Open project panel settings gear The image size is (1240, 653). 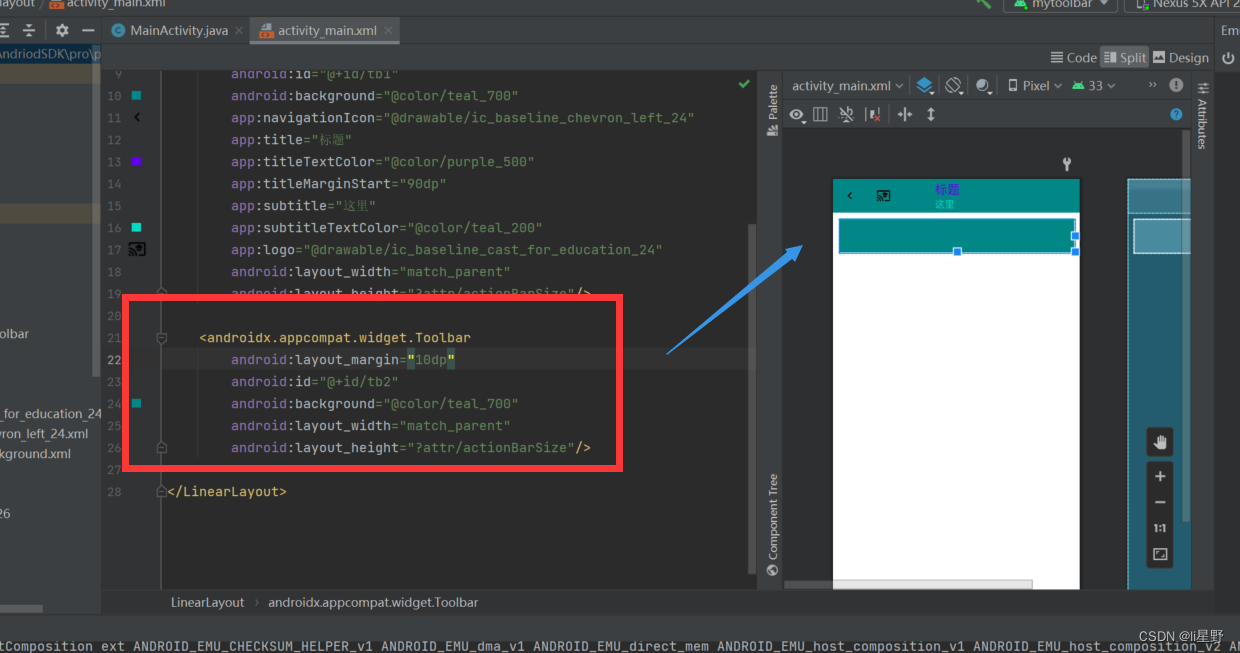[62, 31]
